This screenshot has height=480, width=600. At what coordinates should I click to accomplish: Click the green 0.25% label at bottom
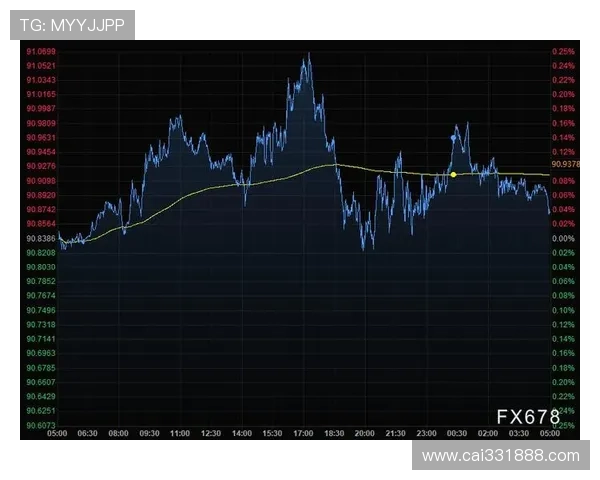coord(562,425)
